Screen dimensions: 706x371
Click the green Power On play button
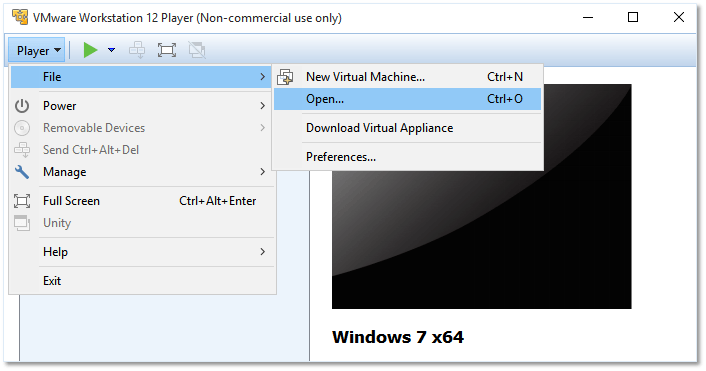pos(91,50)
